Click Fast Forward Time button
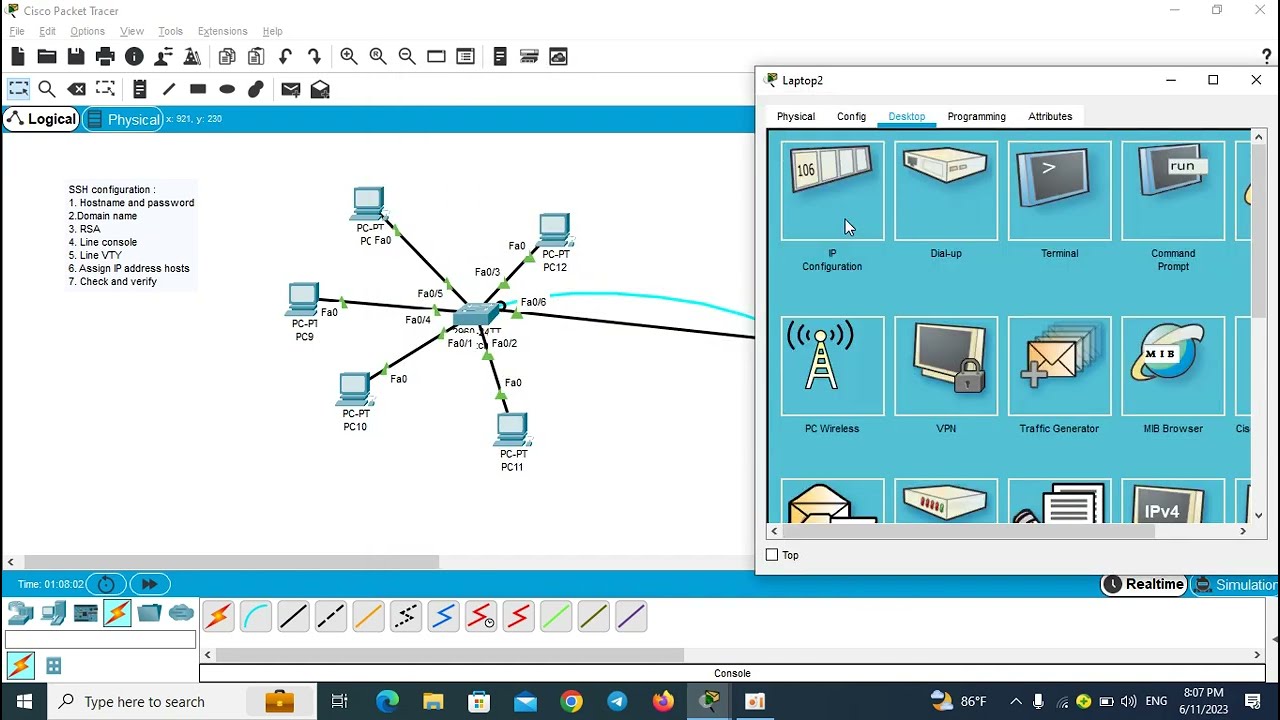 [149, 584]
